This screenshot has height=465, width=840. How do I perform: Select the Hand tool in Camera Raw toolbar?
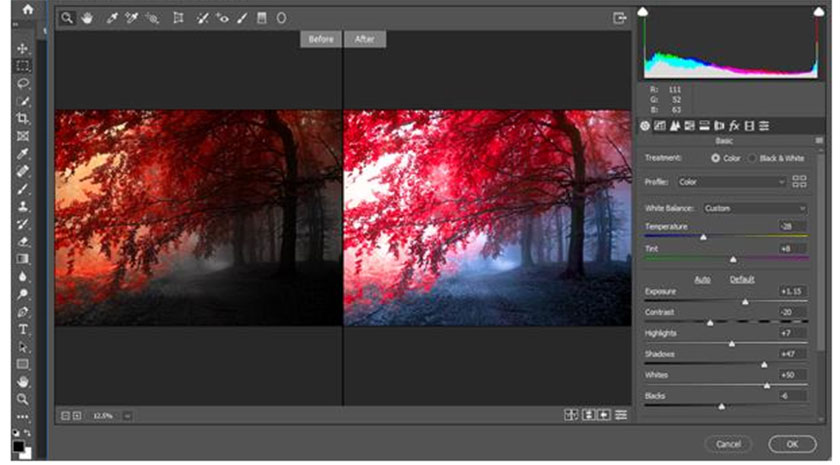point(87,18)
